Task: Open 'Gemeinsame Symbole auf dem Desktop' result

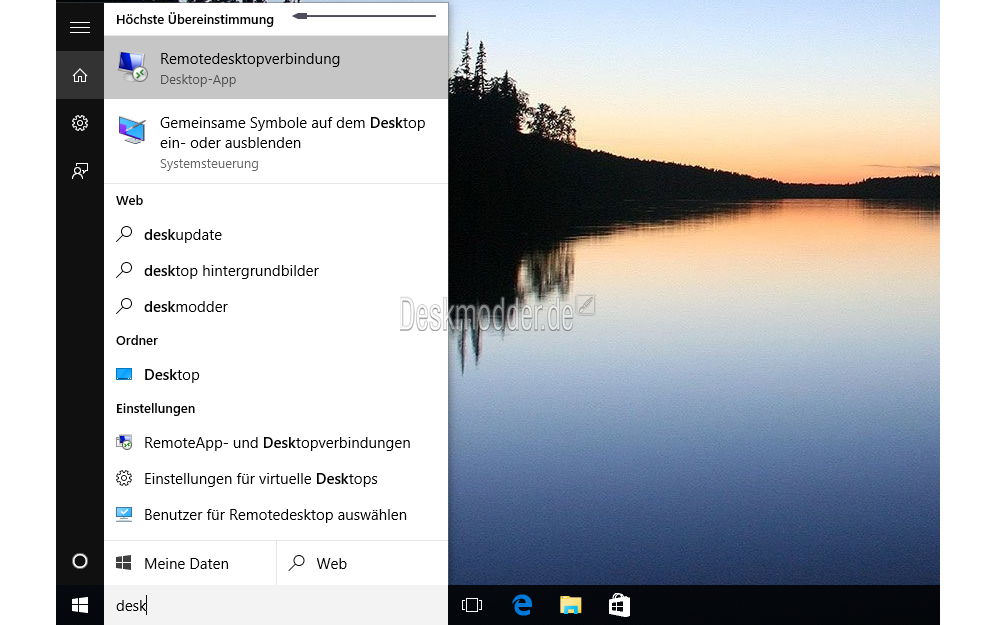Action: pyautogui.click(x=276, y=142)
